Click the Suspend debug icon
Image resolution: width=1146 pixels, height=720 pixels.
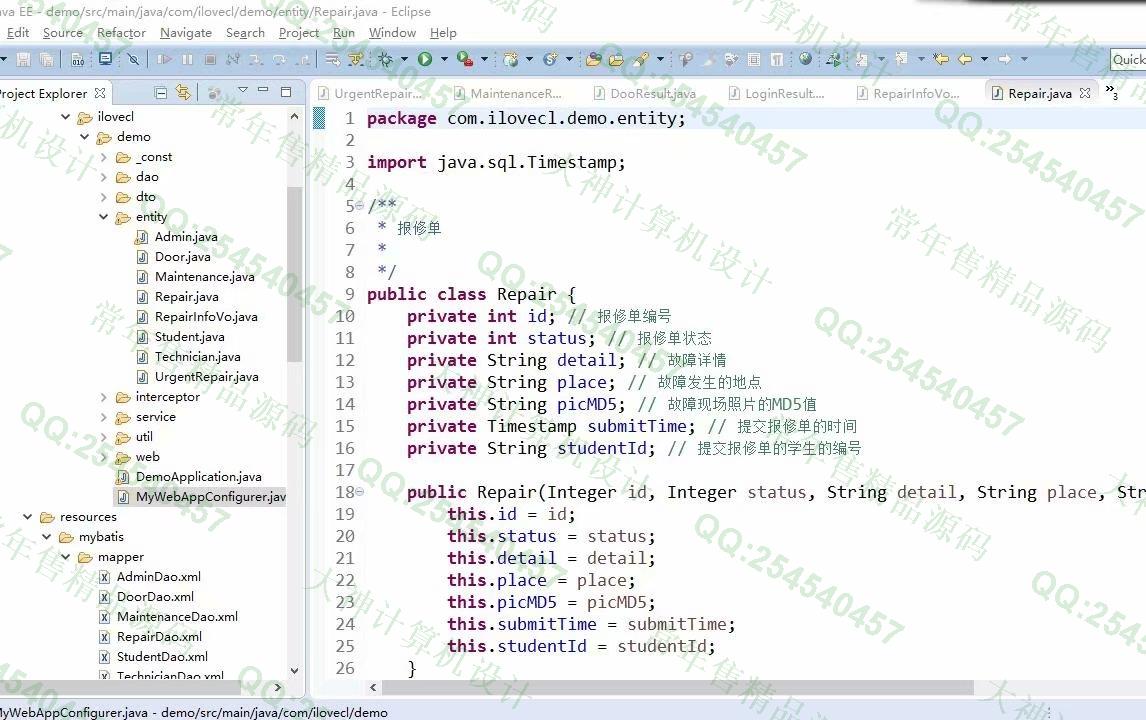click(x=187, y=59)
